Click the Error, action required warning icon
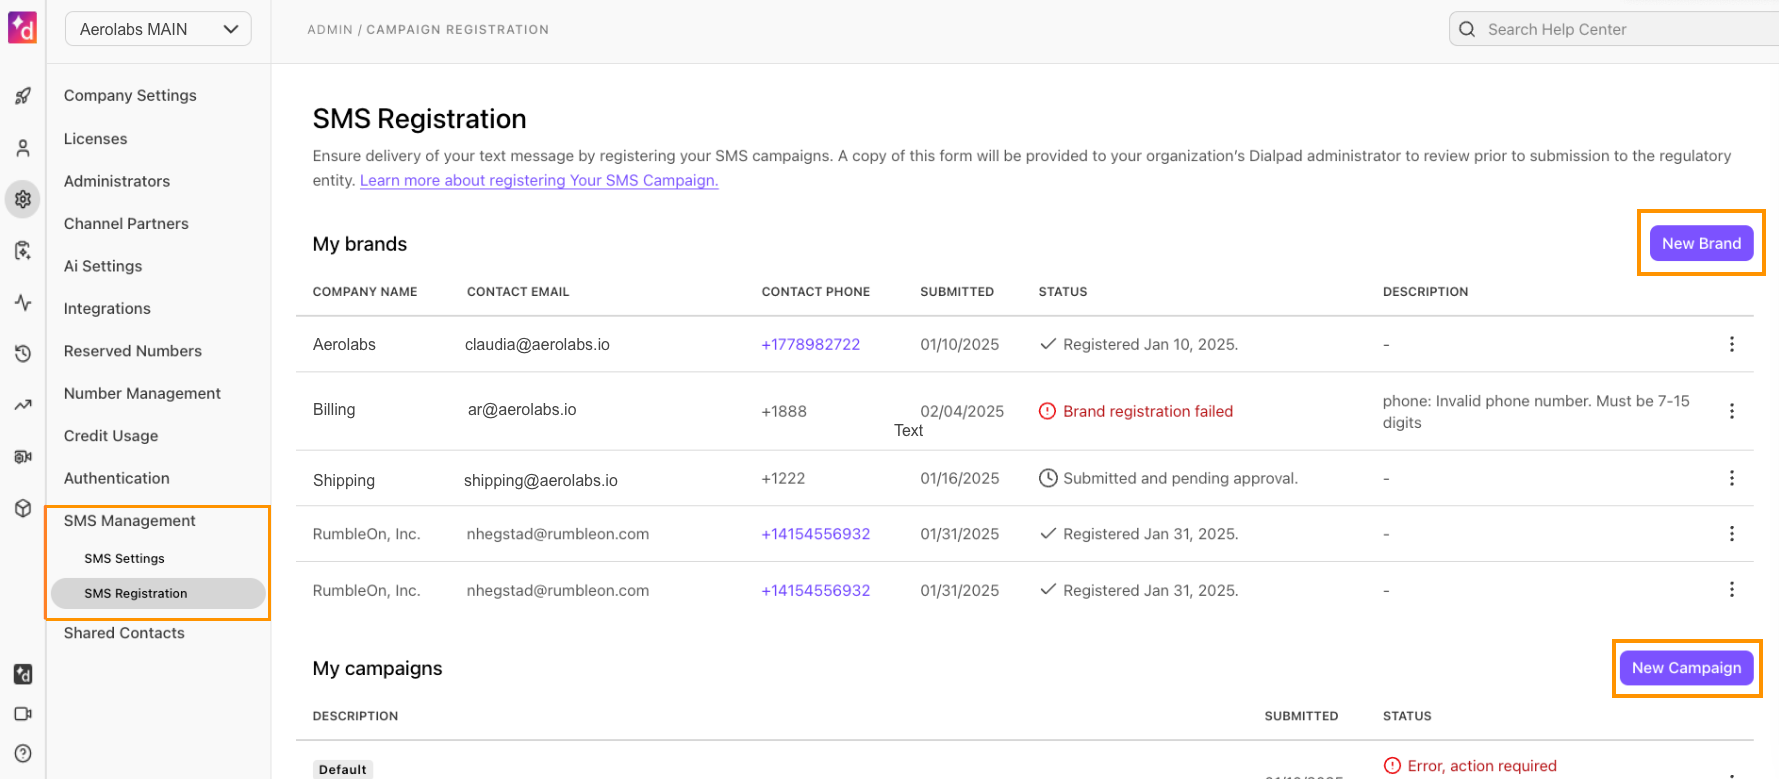The width and height of the screenshot is (1779, 779). pyautogui.click(x=1392, y=766)
